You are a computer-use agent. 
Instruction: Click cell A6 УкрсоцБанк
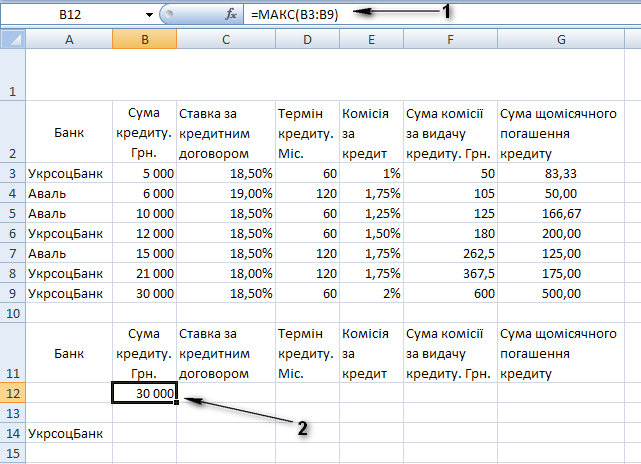point(69,233)
